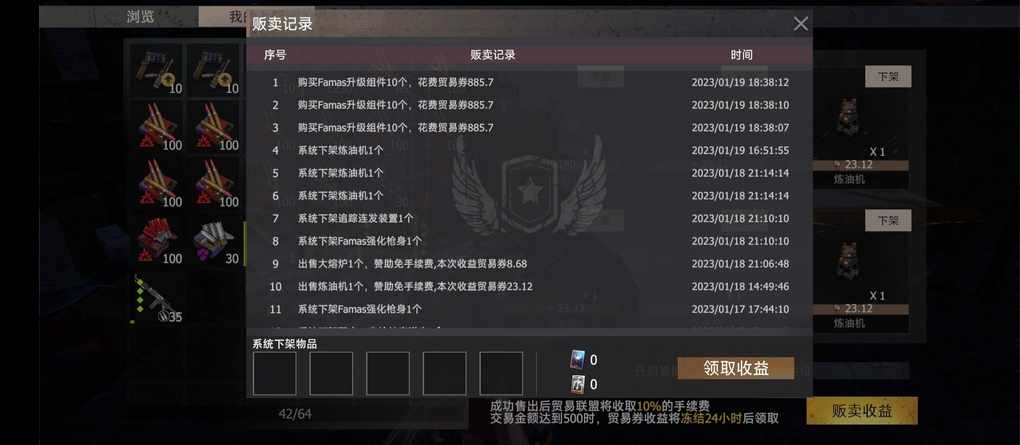
Task: Select record 10 出售炼油机 row
Action: 529,286
